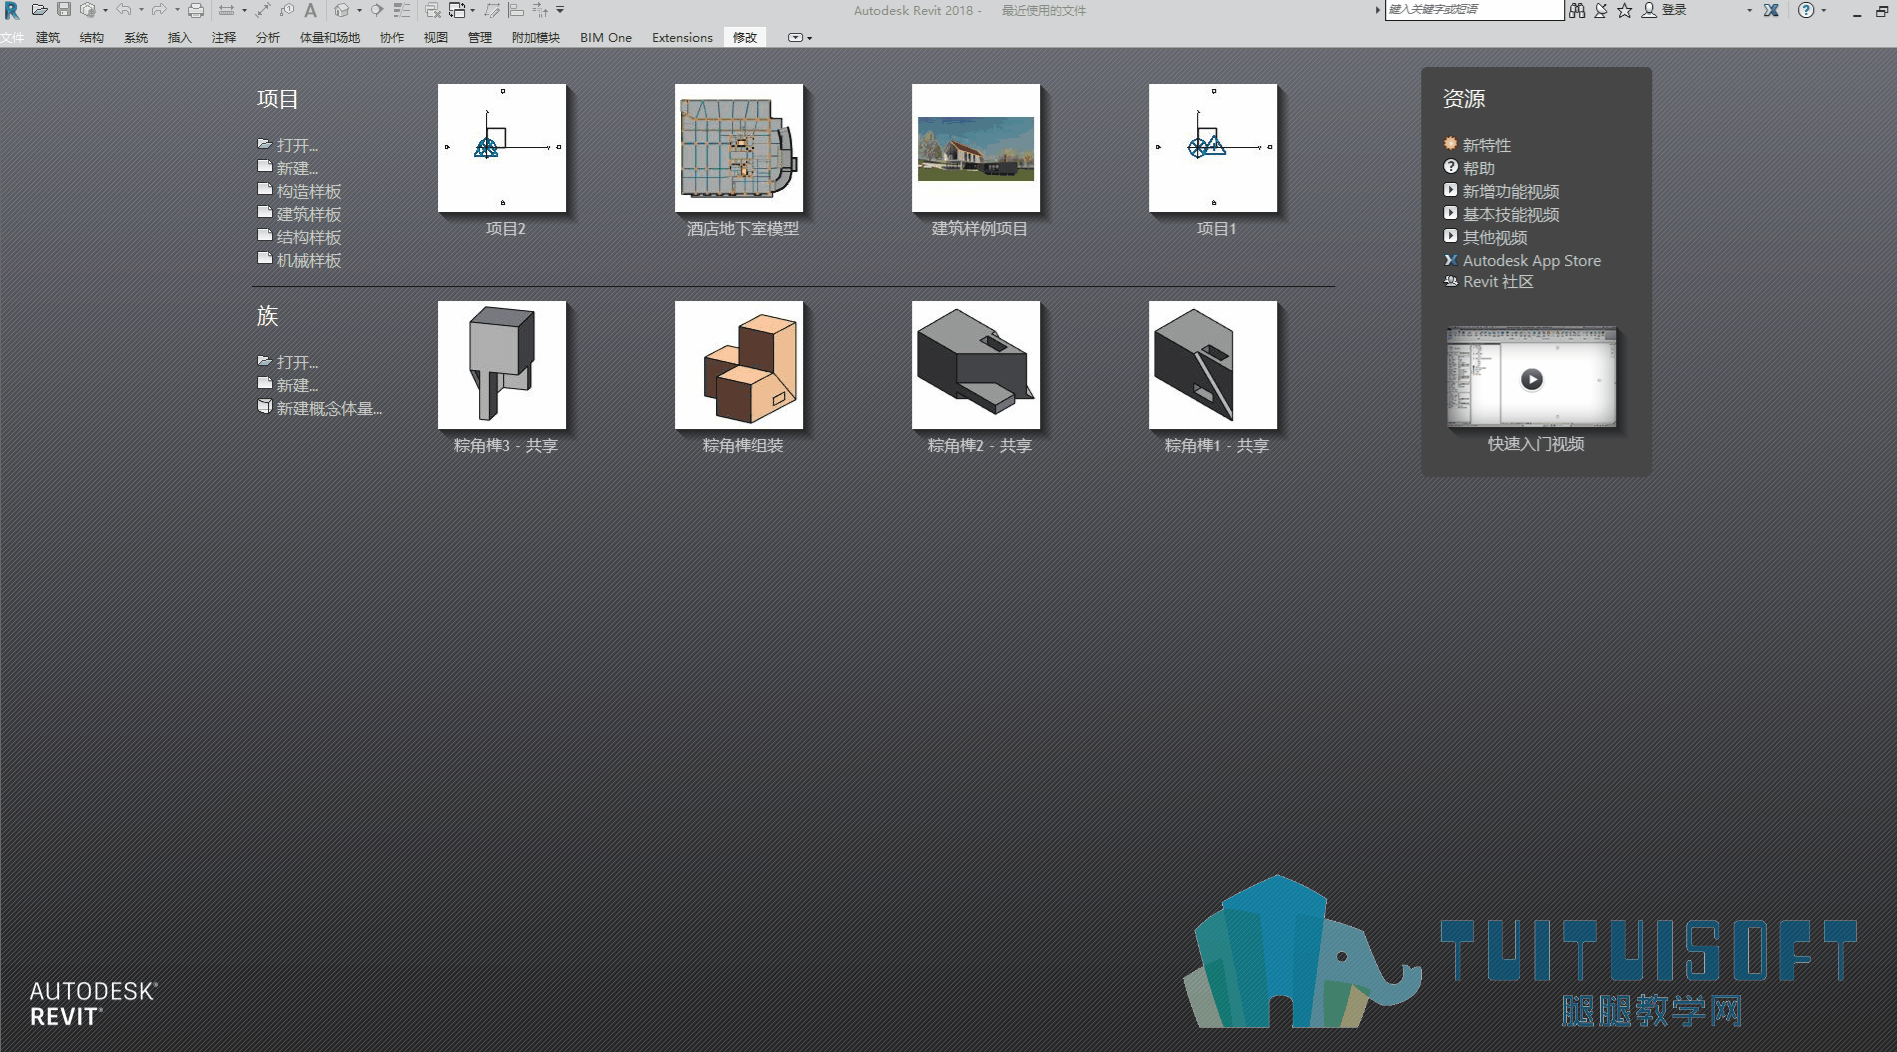Image resolution: width=1897 pixels, height=1052 pixels.
Task: Play the 快速入门视频 video
Action: pyautogui.click(x=1531, y=379)
